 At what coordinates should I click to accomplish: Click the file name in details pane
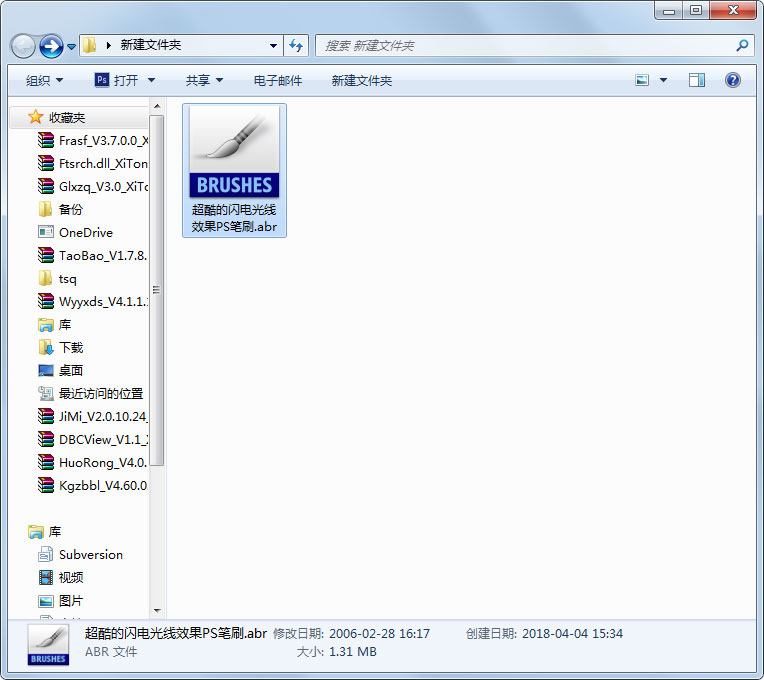tap(176, 633)
